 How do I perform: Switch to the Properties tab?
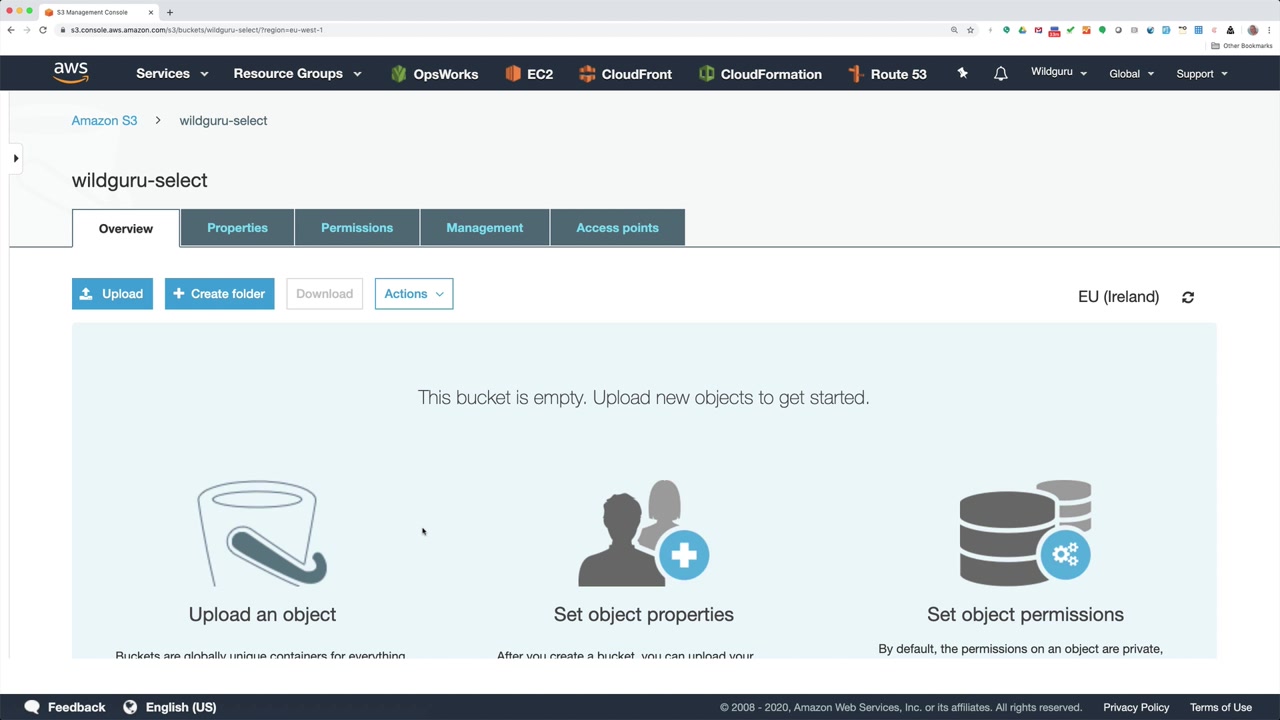[237, 228]
